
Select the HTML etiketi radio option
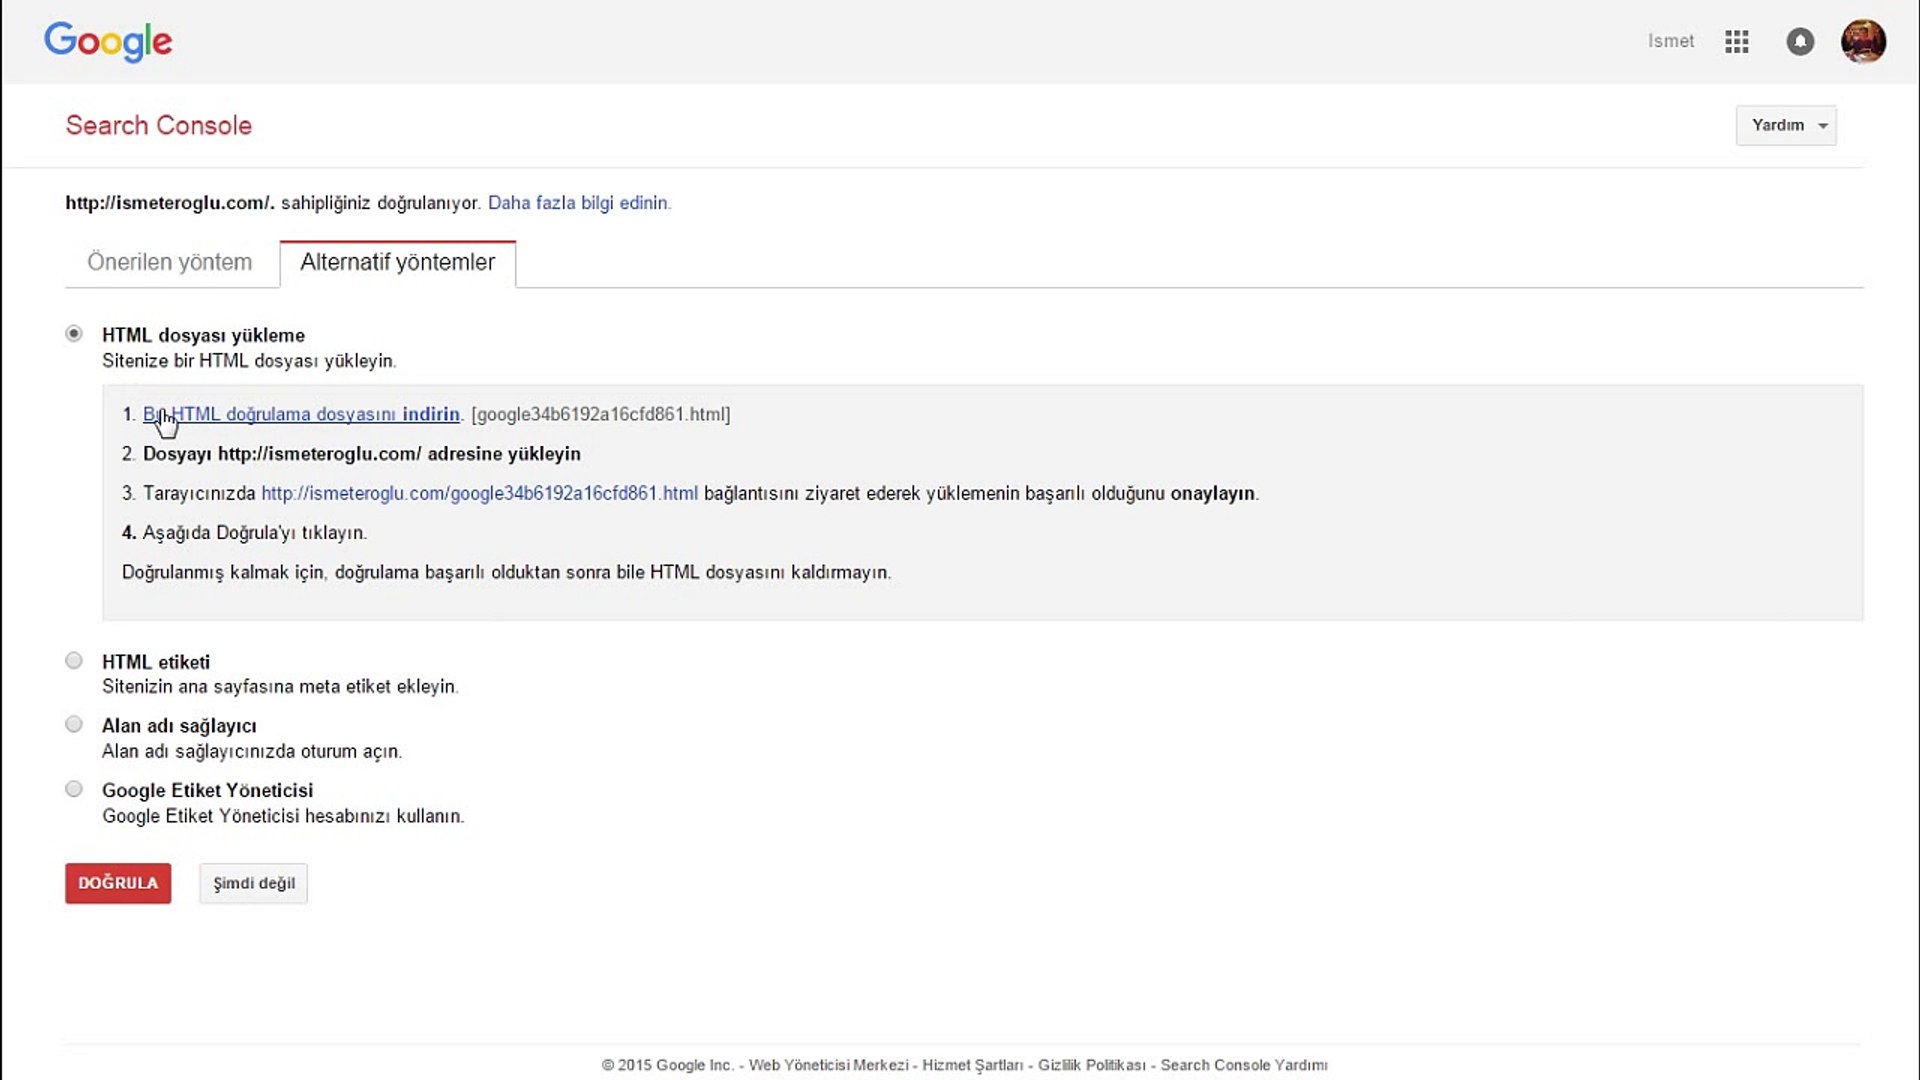(74, 661)
